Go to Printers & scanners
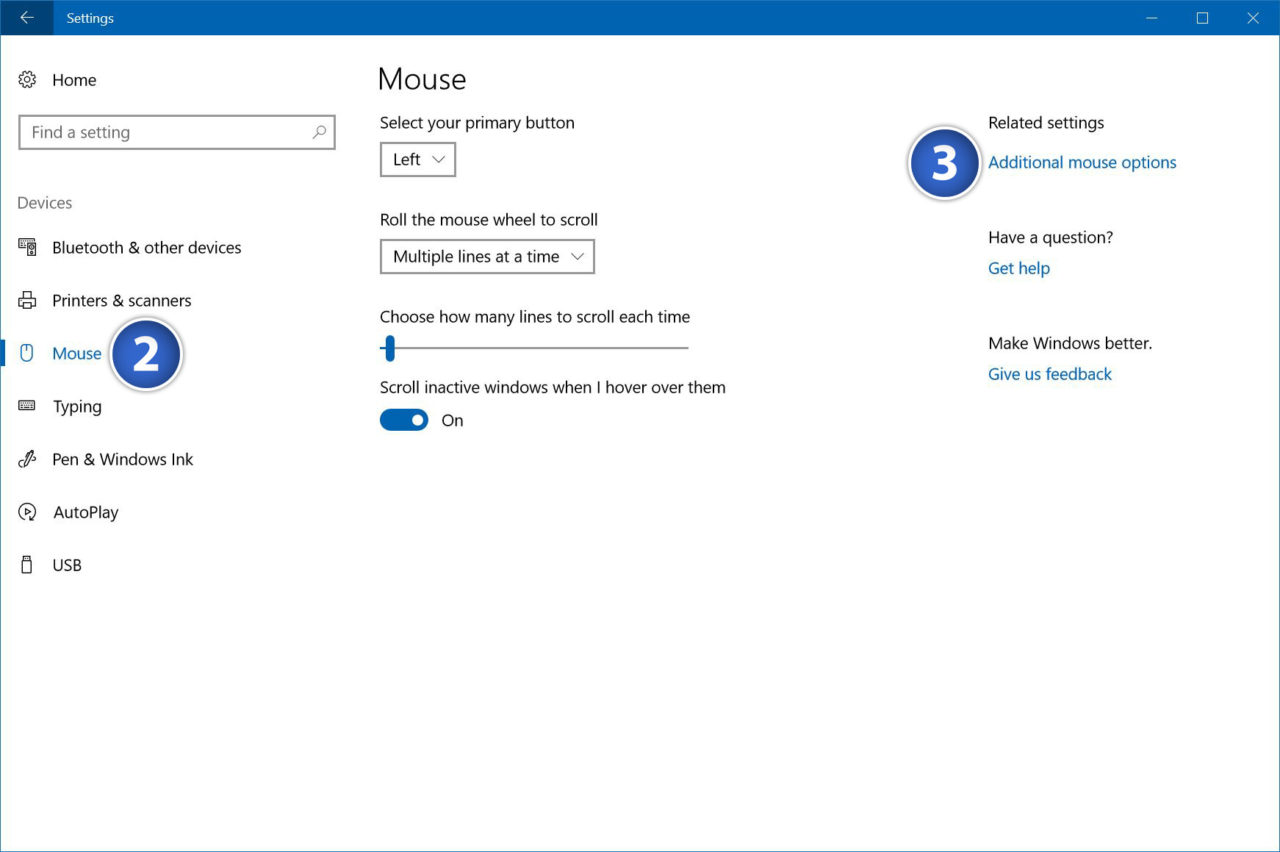Screen dimensions: 1280x852 click(x=122, y=300)
